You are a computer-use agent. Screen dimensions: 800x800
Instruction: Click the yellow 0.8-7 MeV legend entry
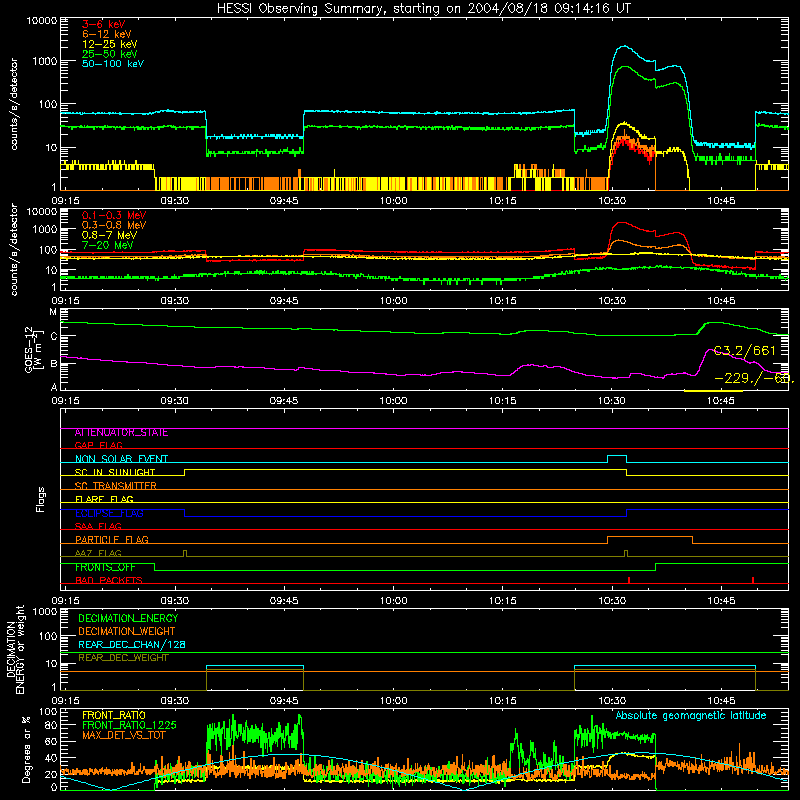click(109, 235)
